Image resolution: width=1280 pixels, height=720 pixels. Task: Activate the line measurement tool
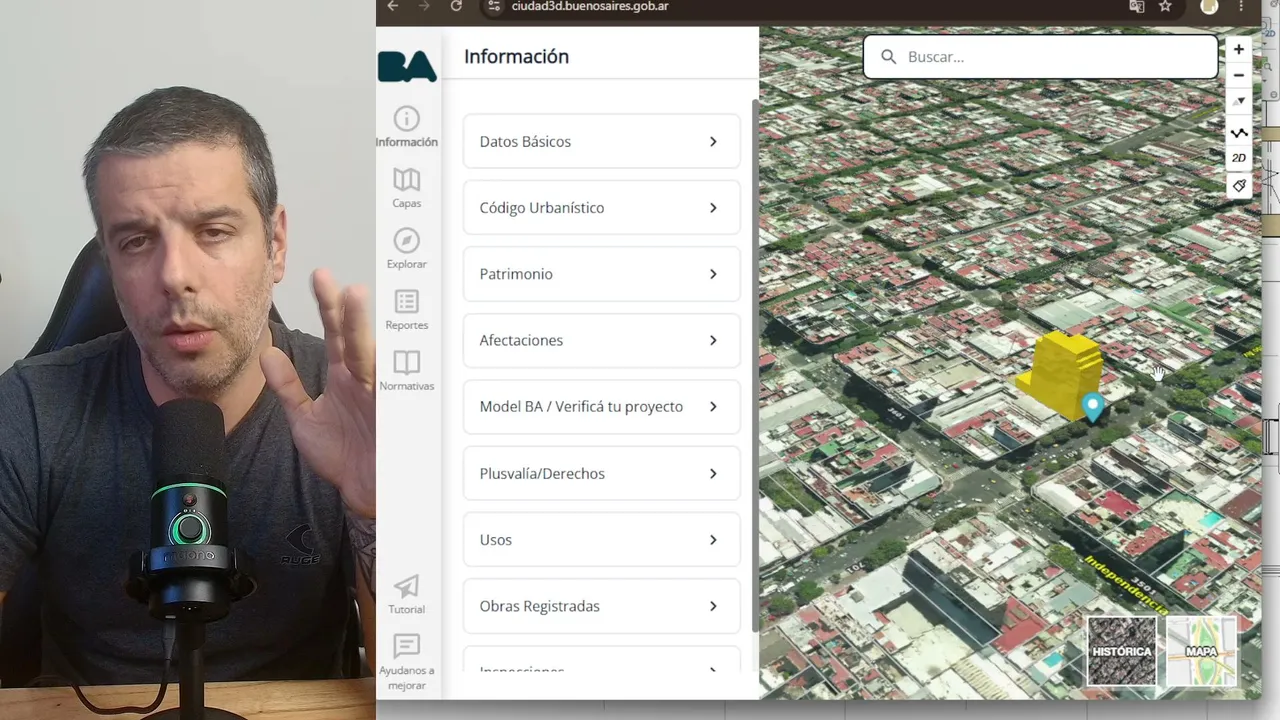1239,133
